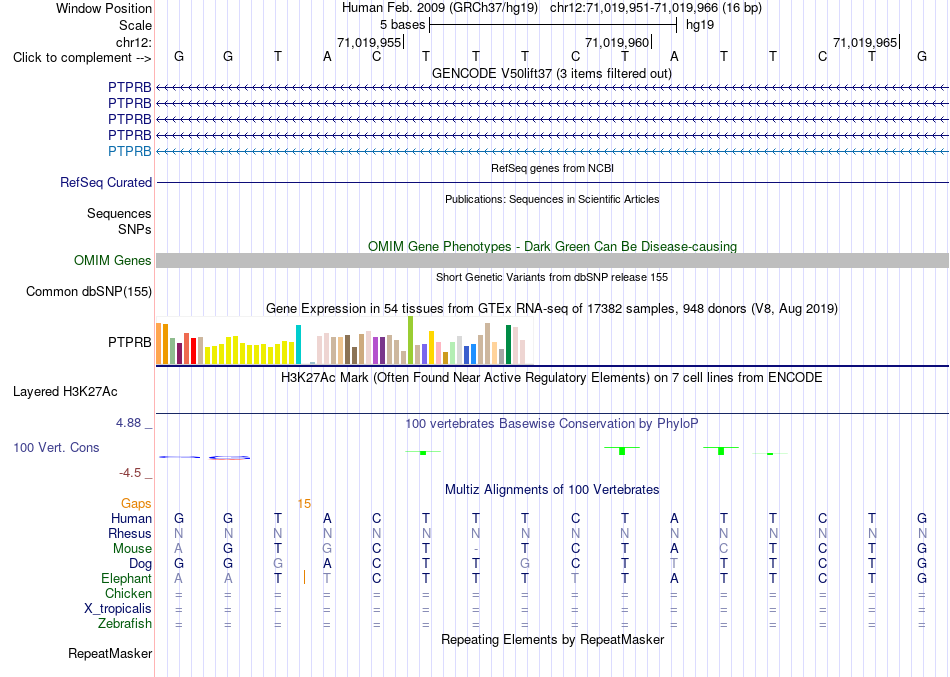The height and width of the screenshot is (677, 950).
Task: Click the SNPs track label
Action: (x=135, y=230)
